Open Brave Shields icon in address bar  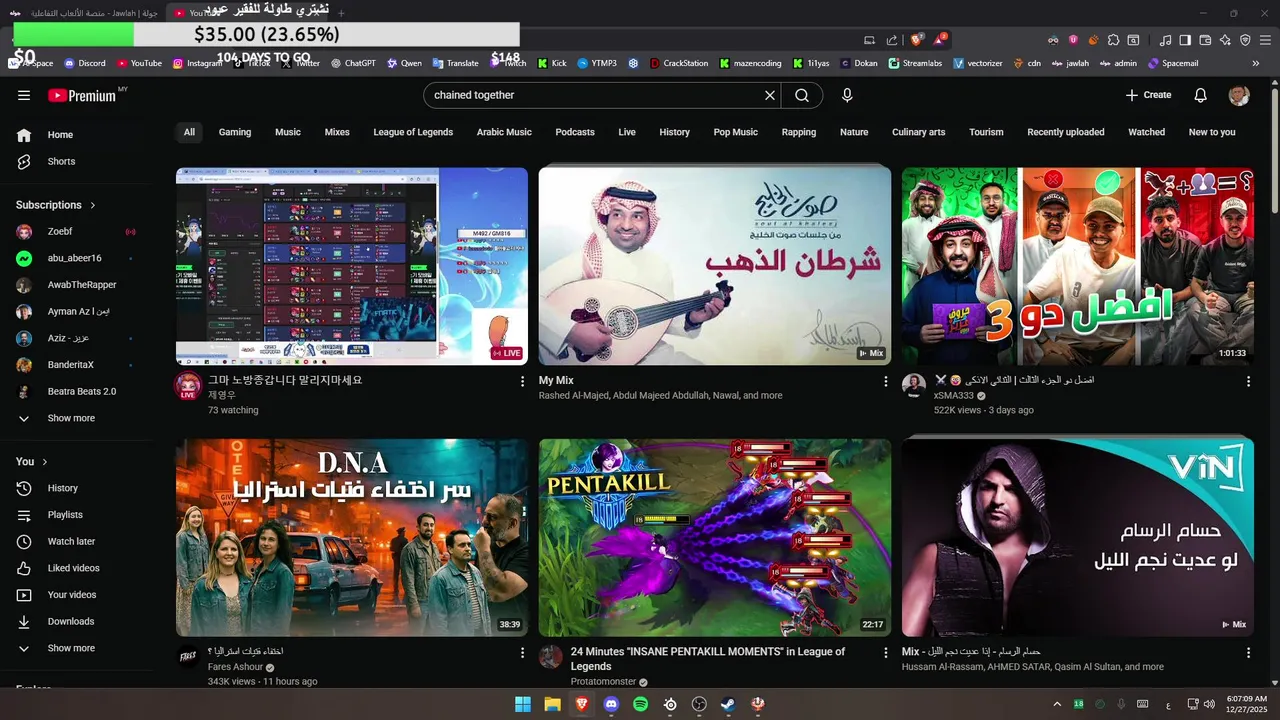(x=916, y=40)
